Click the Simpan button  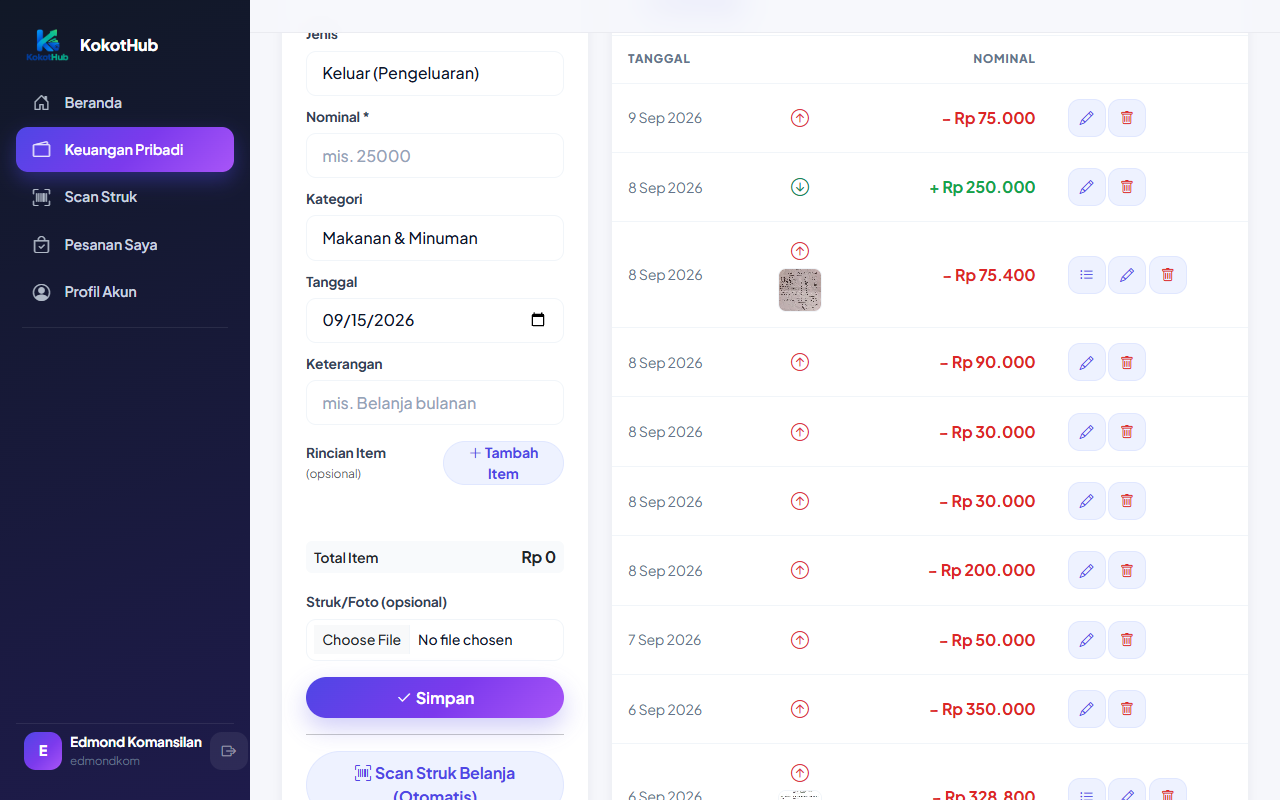click(x=435, y=698)
